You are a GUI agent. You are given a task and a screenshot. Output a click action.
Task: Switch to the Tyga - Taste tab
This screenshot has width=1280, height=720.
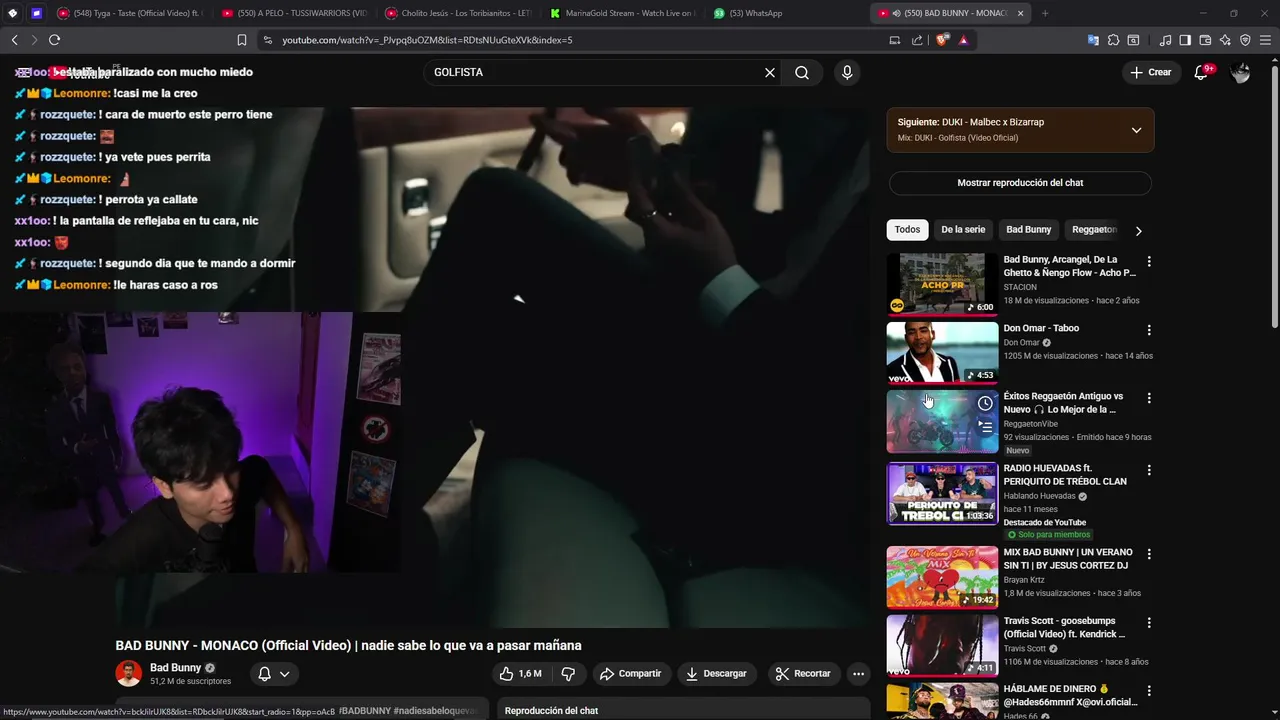tap(129, 13)
